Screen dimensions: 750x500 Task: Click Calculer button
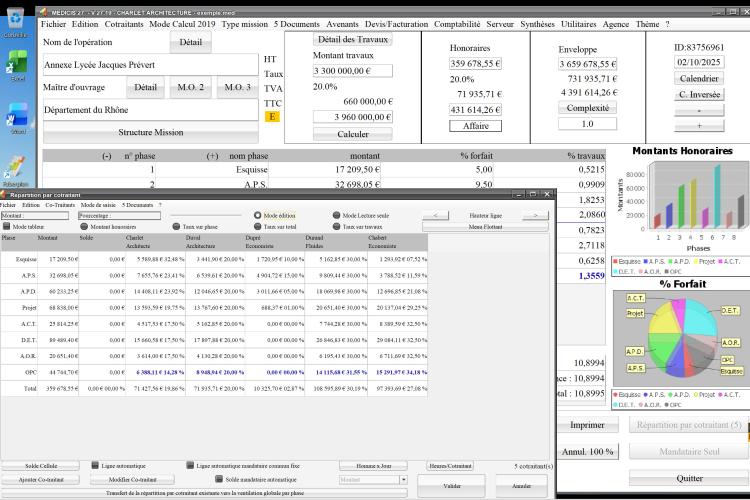tap(353, 134)
